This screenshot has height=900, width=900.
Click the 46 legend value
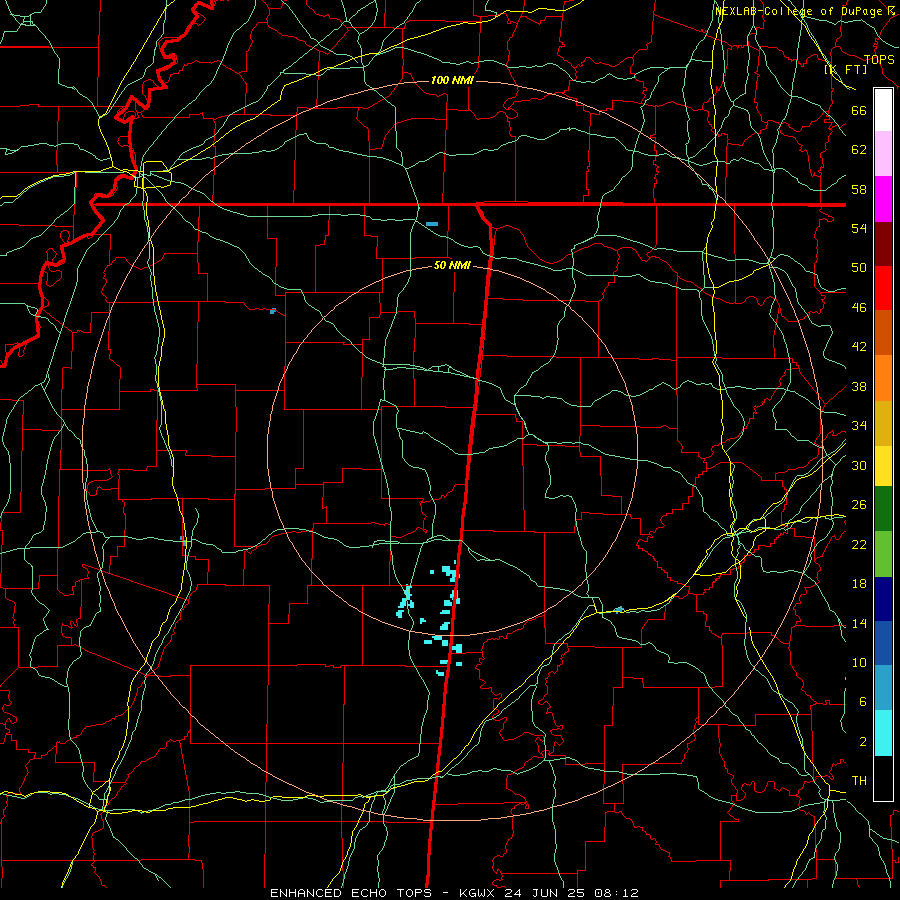(859, 308)
